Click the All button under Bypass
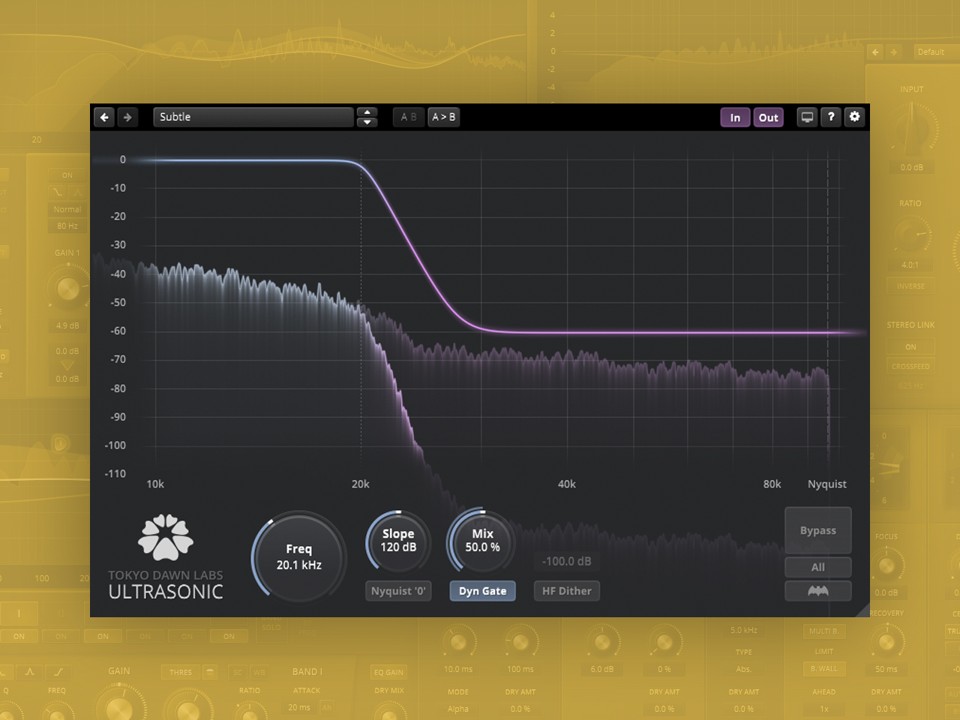 click(x=818, y=567)
